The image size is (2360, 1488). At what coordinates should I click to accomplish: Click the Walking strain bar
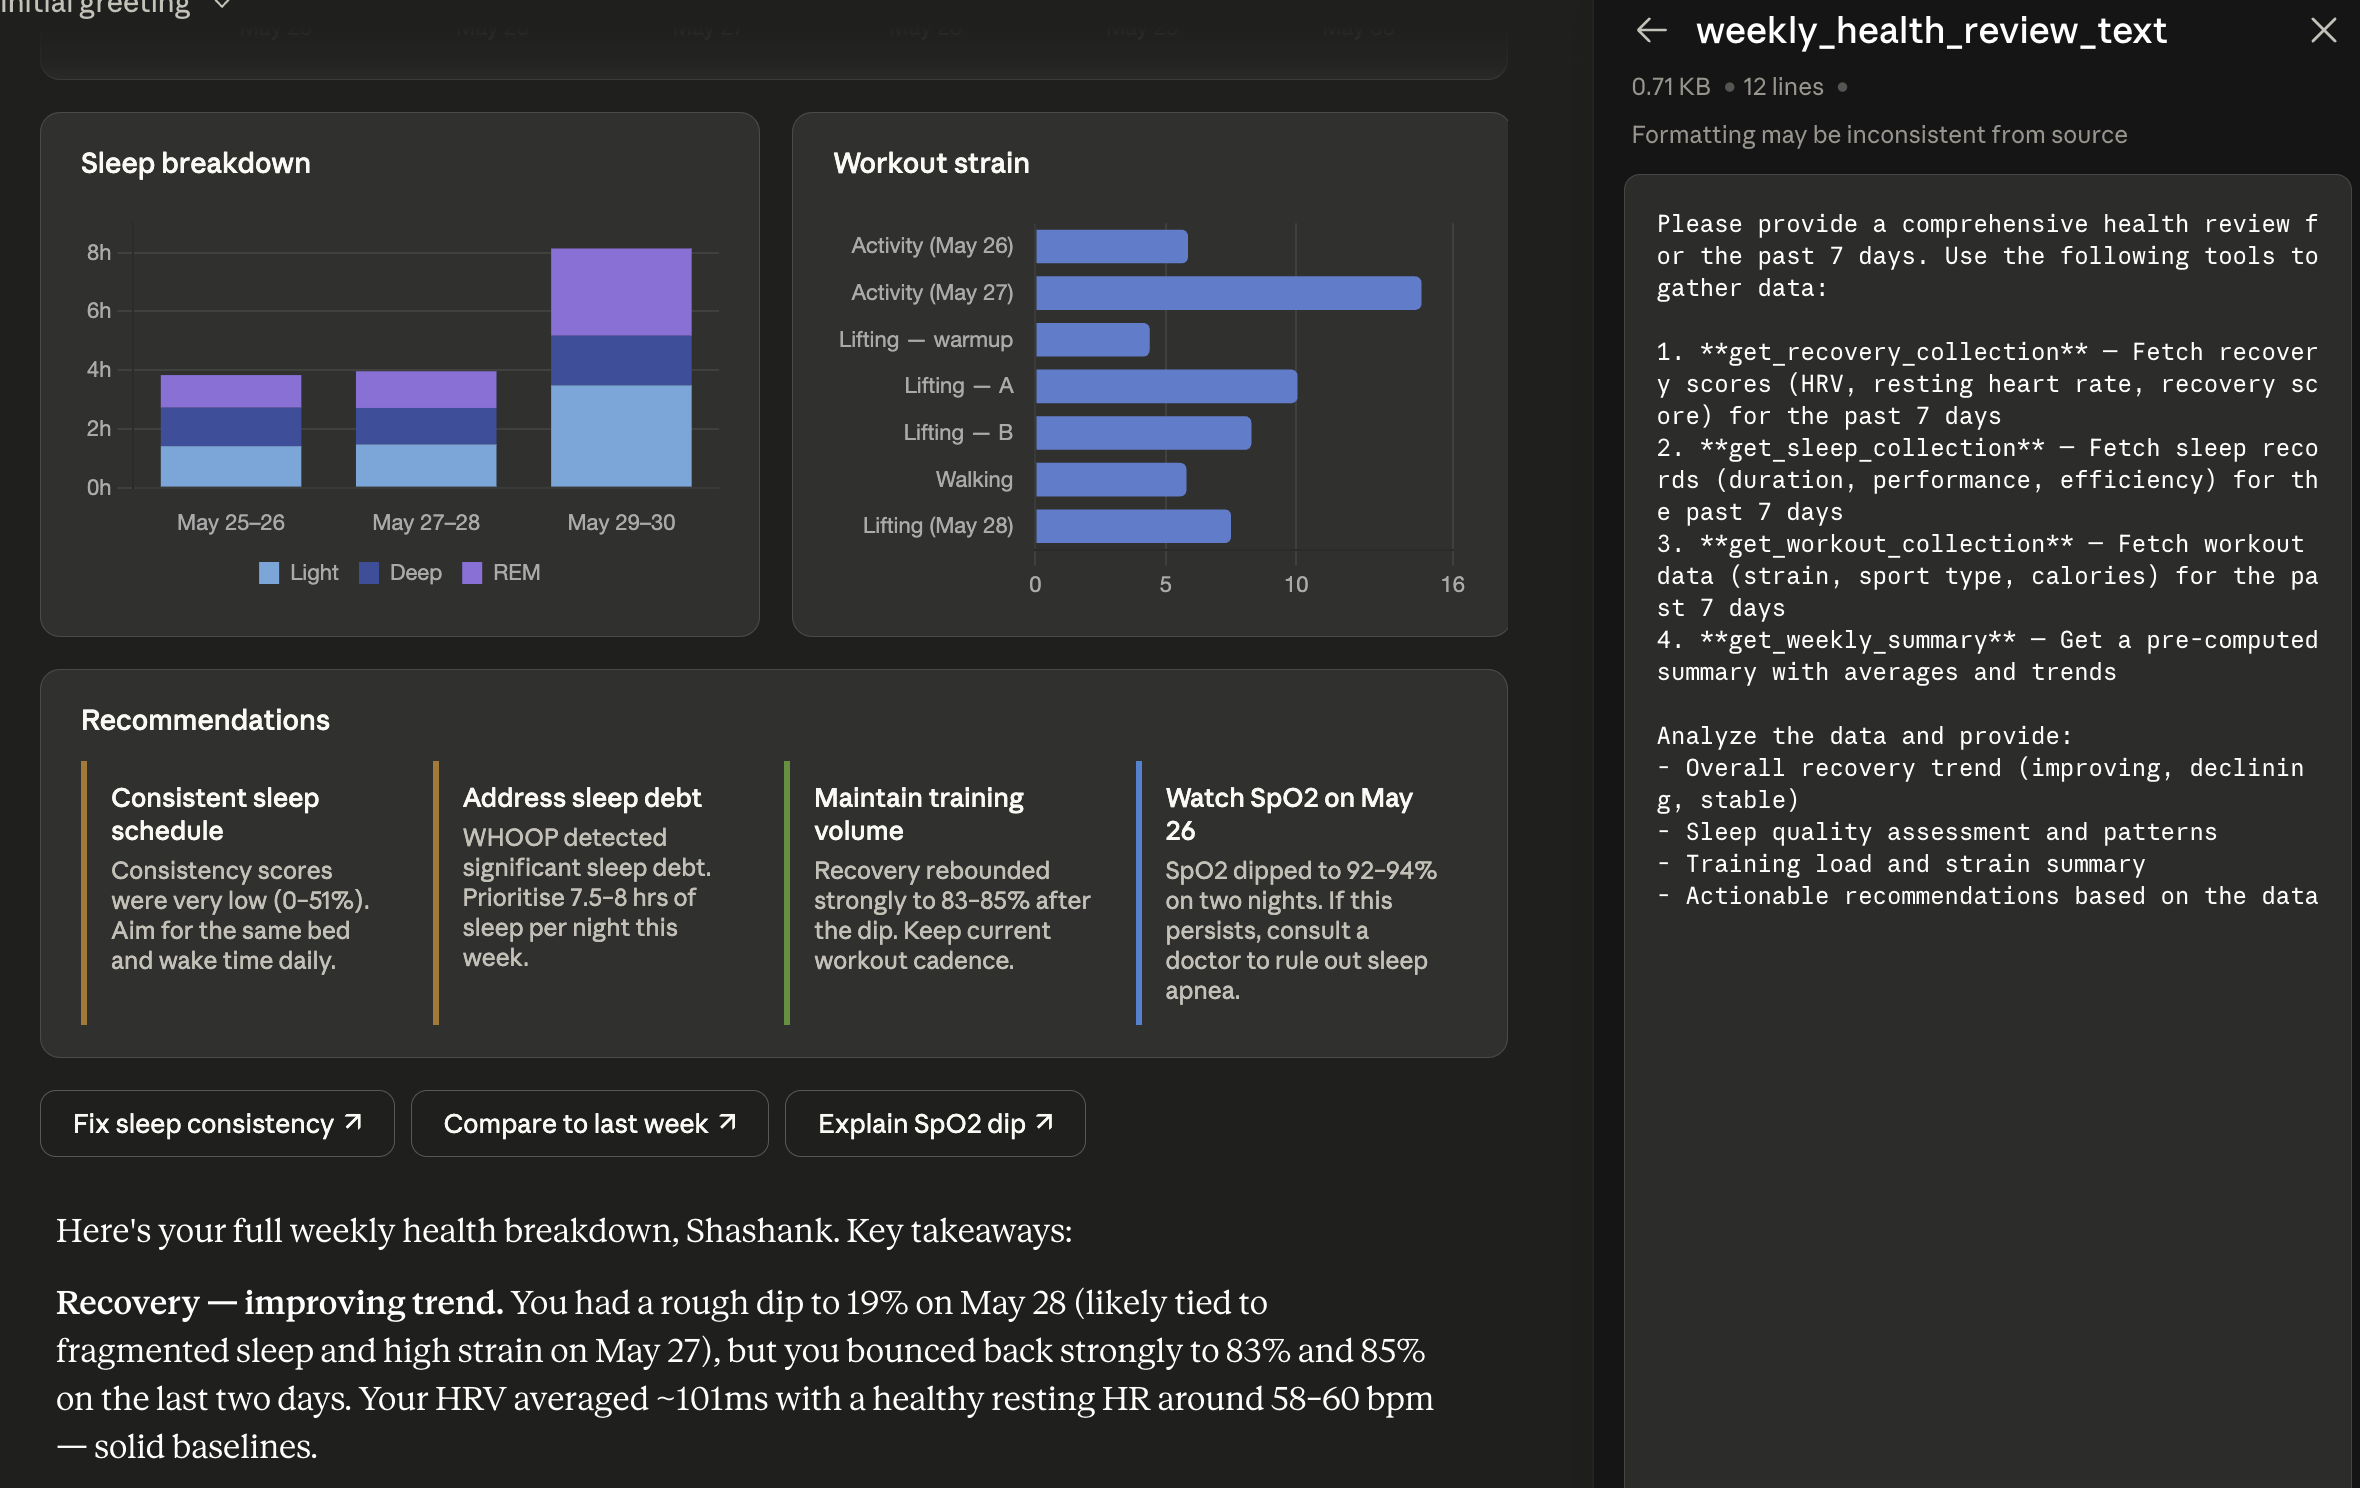(x=1111, y=480)
